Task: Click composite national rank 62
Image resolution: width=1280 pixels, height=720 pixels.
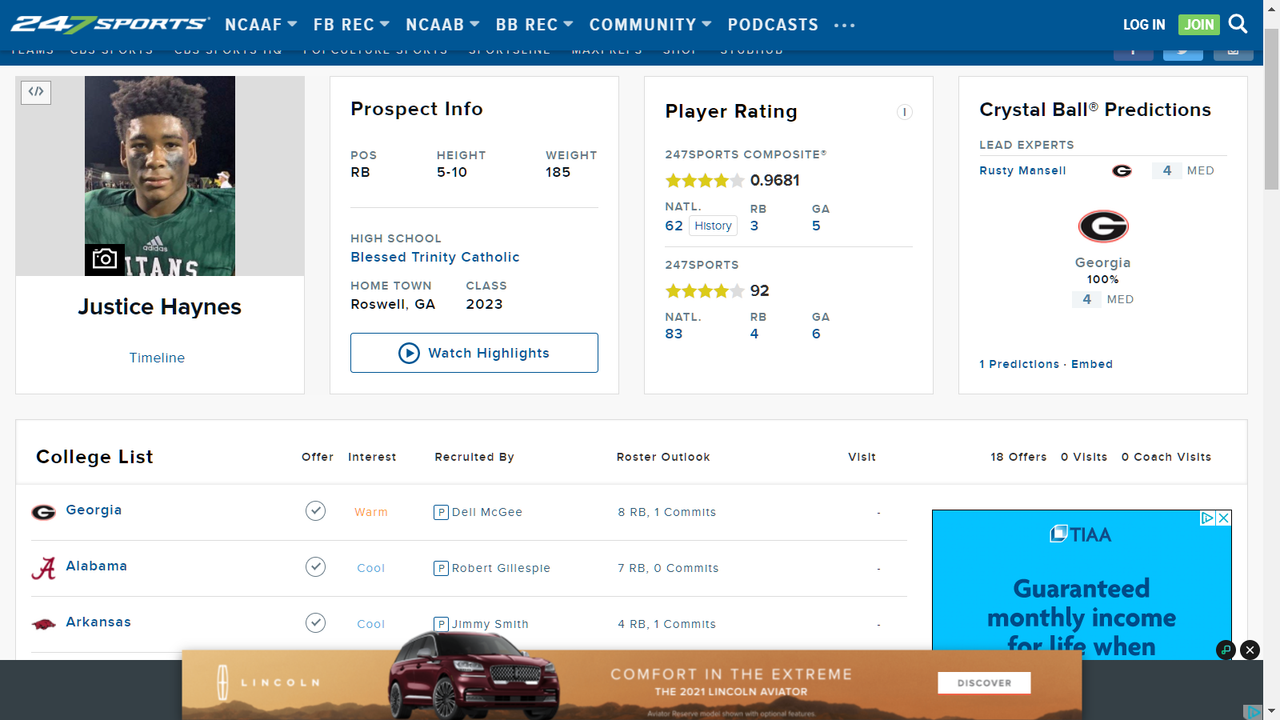Action: click(674, 226)
